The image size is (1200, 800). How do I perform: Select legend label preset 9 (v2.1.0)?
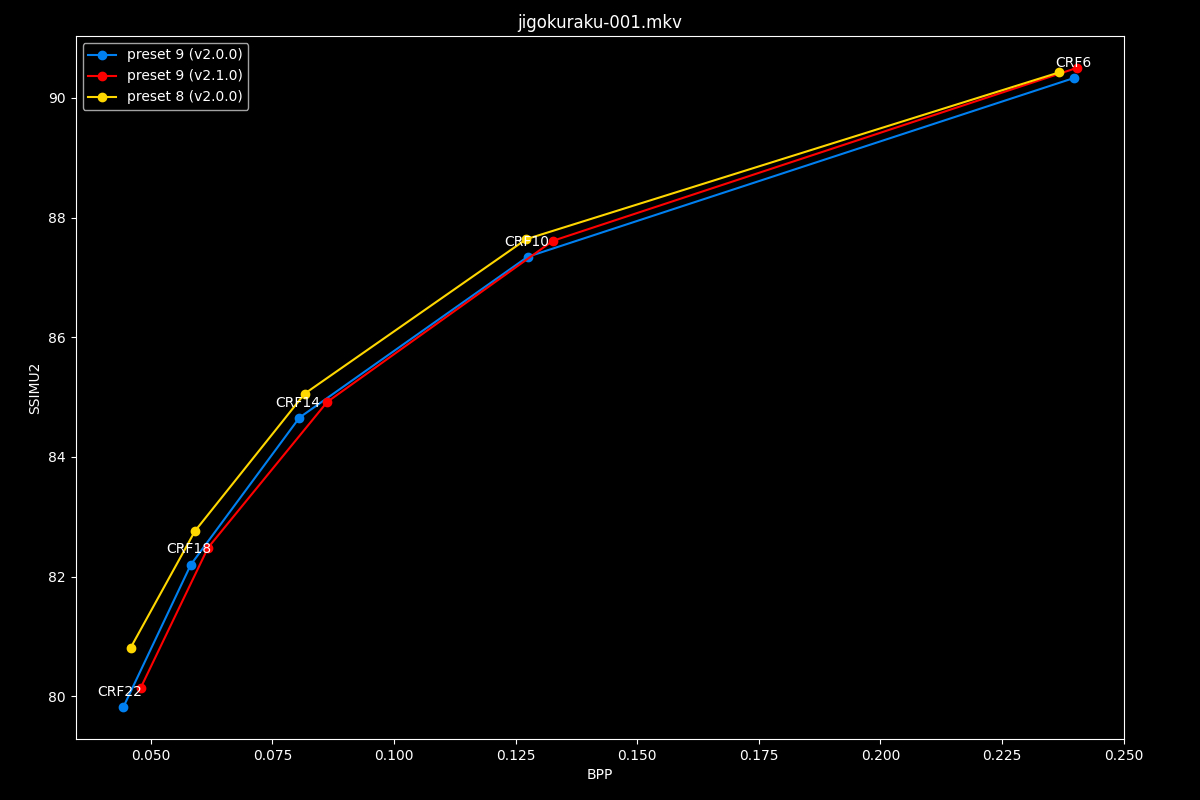tap(184, 76)
